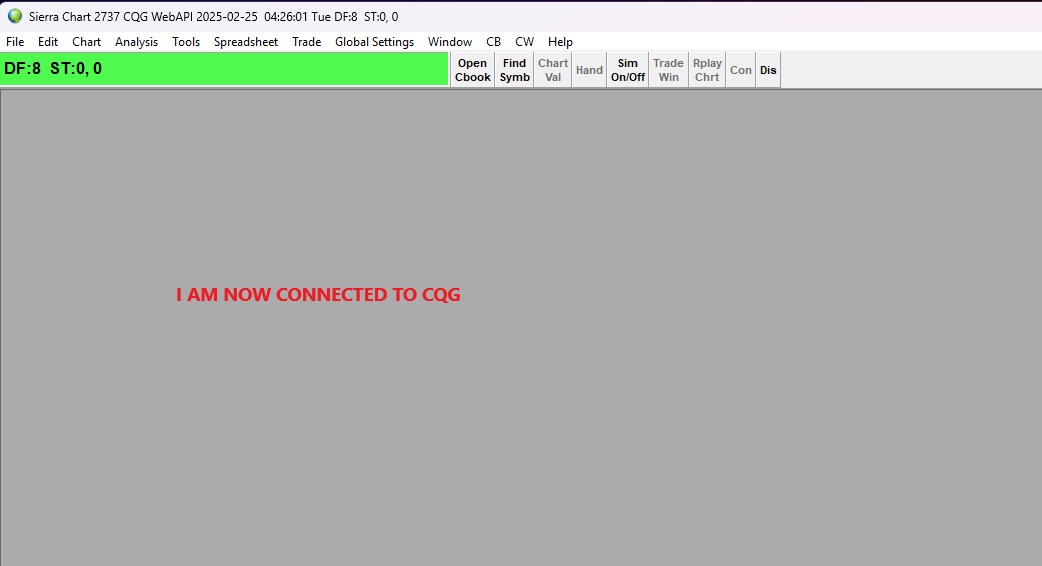Click the Open Cbook toolbar button

(x=472, y=70)
